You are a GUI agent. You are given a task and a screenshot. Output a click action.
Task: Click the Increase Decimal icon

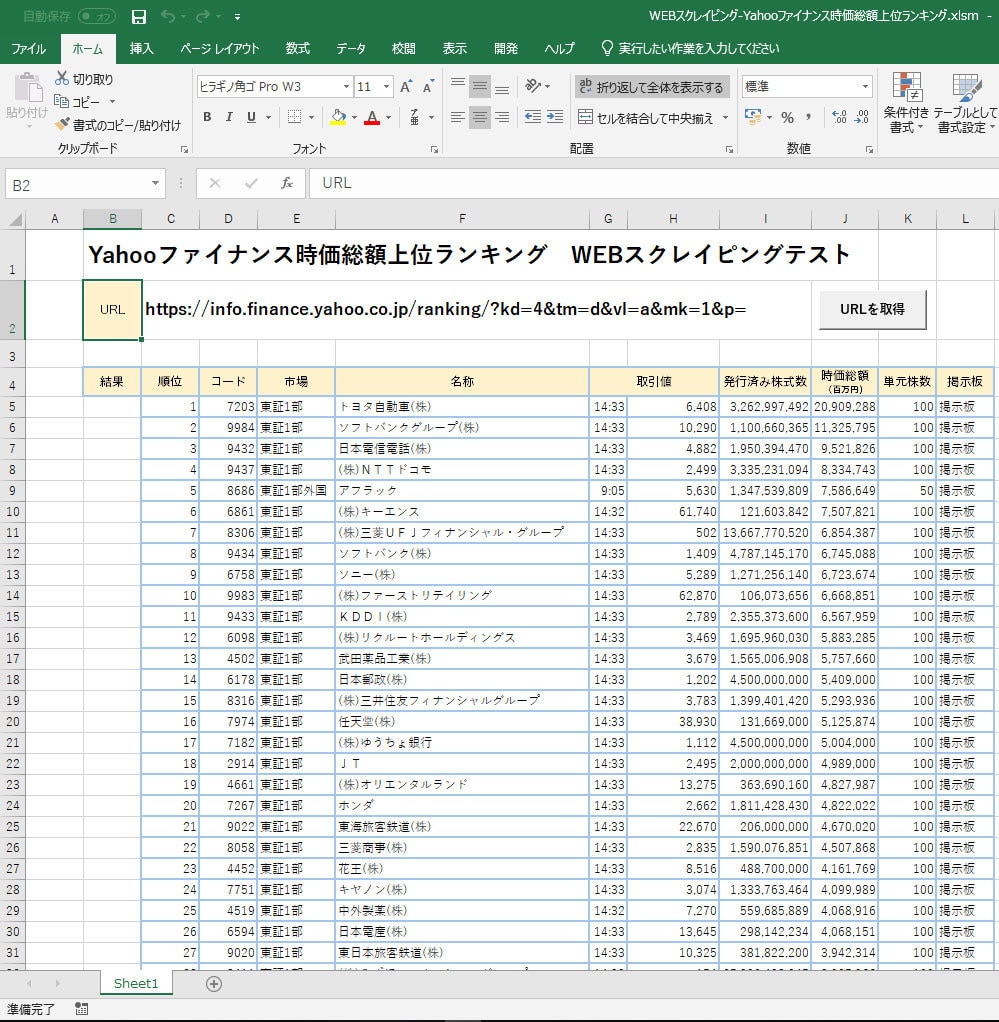click(839, 117)
